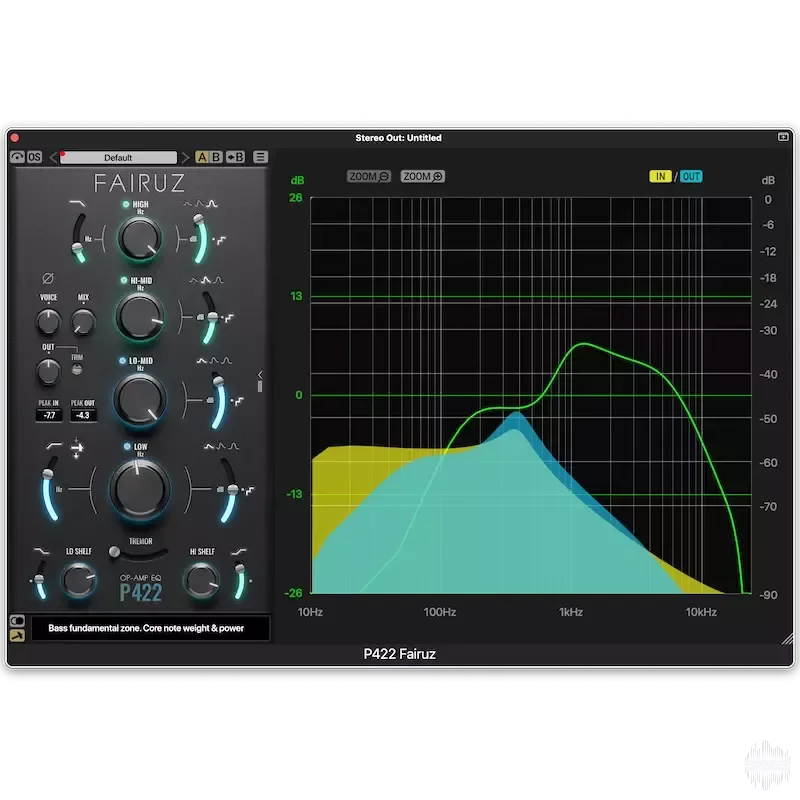Select narrow bell shape for LOW band

(x=233, y=446)
